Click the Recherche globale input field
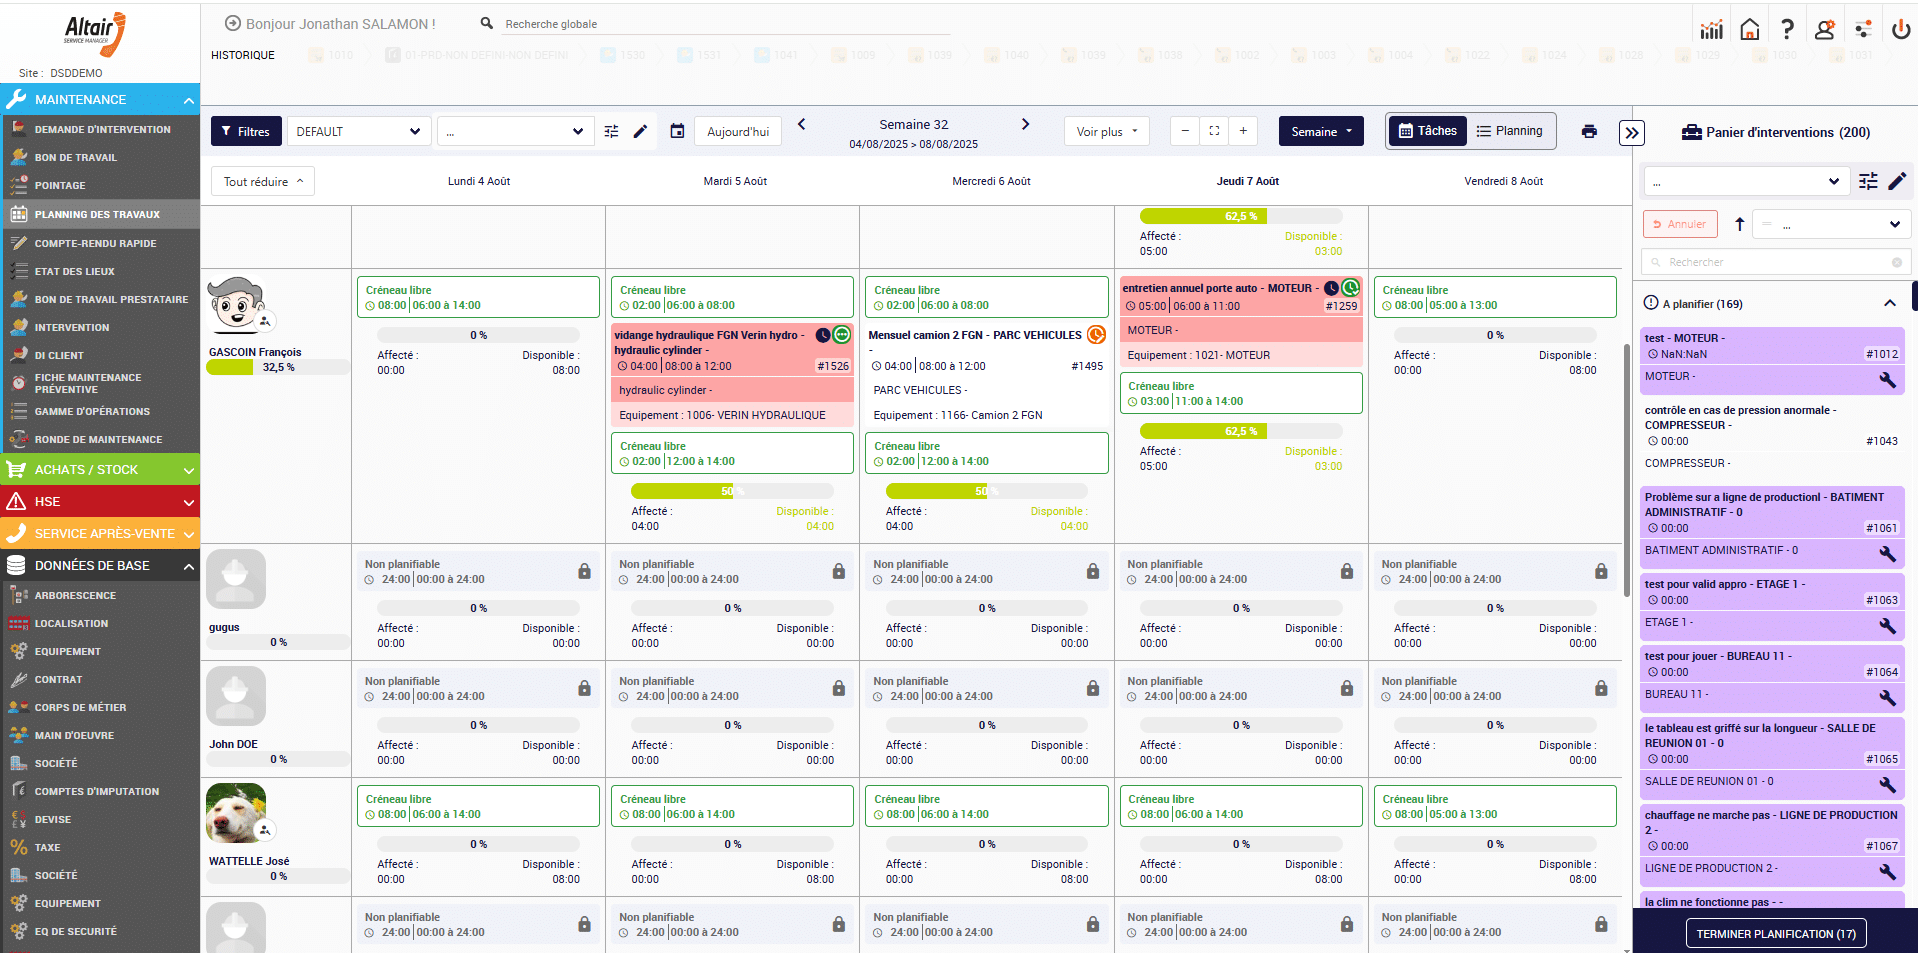This screenshot has width=1918, height=953. [727, 24]
